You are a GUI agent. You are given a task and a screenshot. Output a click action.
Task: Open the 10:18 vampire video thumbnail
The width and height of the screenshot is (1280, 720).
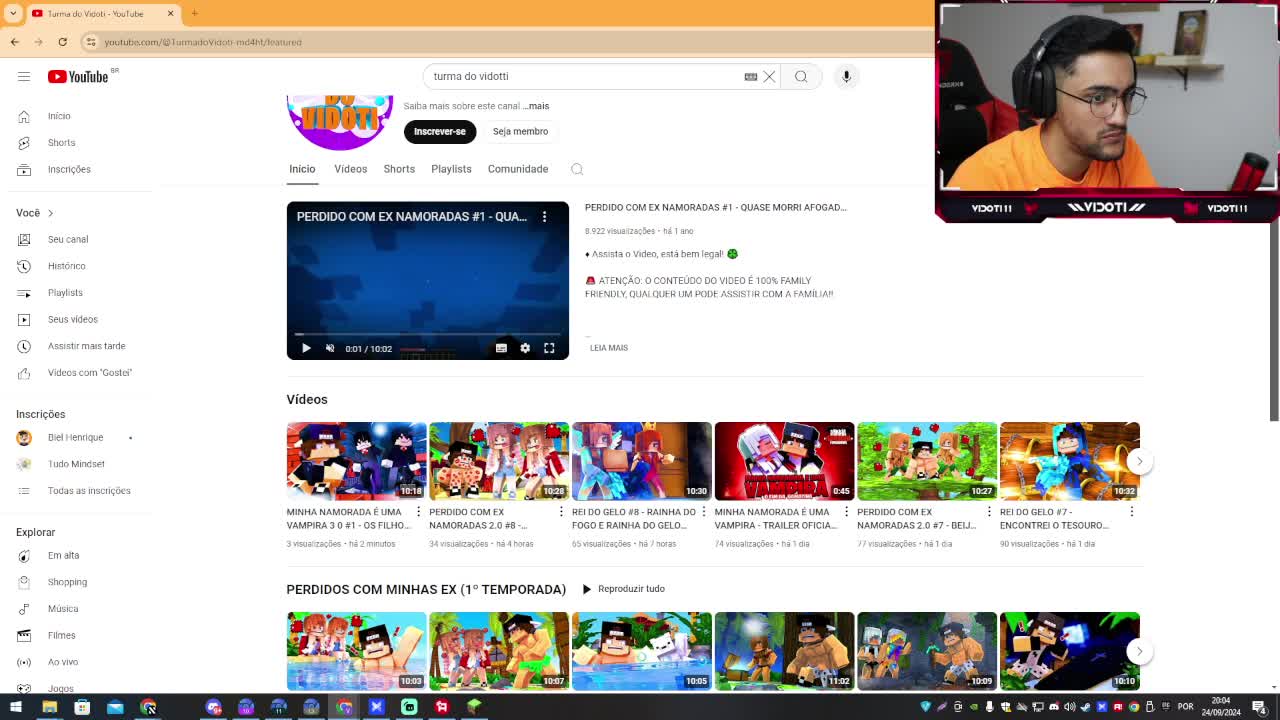click(x=356, y=461)
